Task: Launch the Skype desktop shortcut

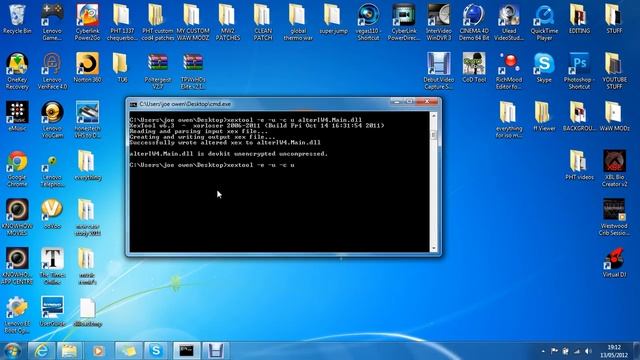Action: [544, 68]
